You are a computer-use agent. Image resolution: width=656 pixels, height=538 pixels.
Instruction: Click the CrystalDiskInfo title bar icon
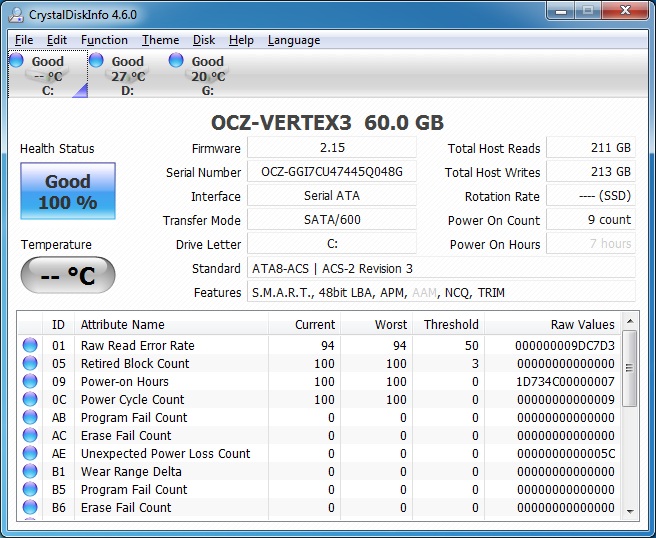(x=16, y=15)
